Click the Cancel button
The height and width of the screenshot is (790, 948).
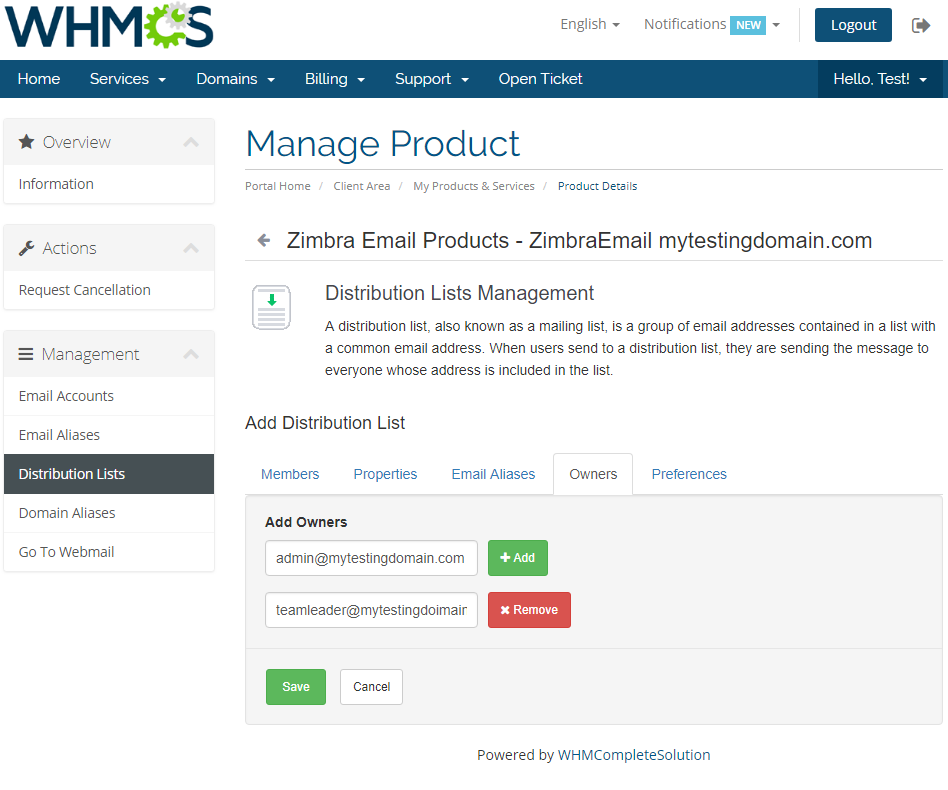371,687
